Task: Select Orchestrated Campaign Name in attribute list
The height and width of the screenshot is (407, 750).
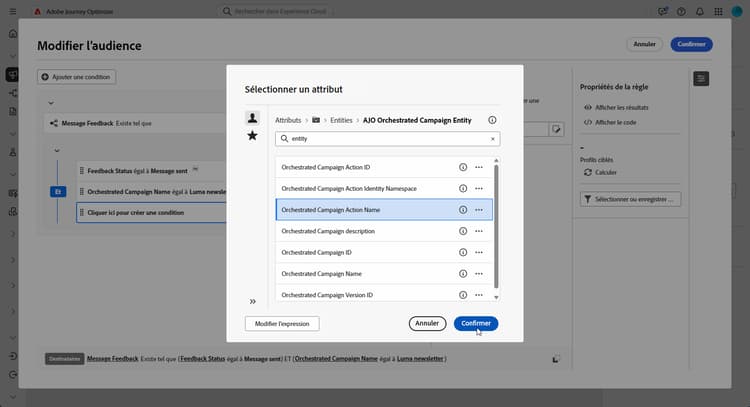Action: click(x=384, y=274)
